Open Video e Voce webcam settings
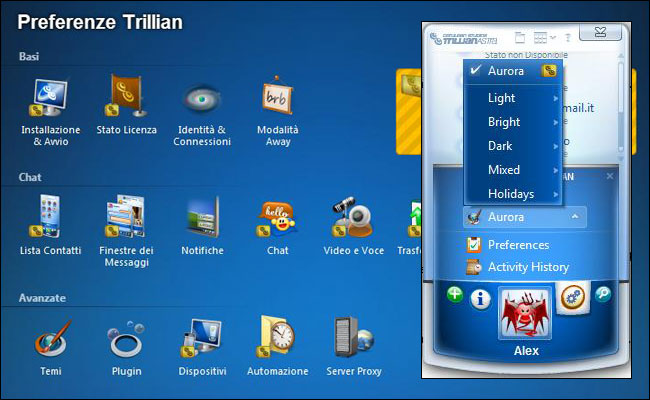The width and height of the screenshot is (650, 400). point(353,219)
